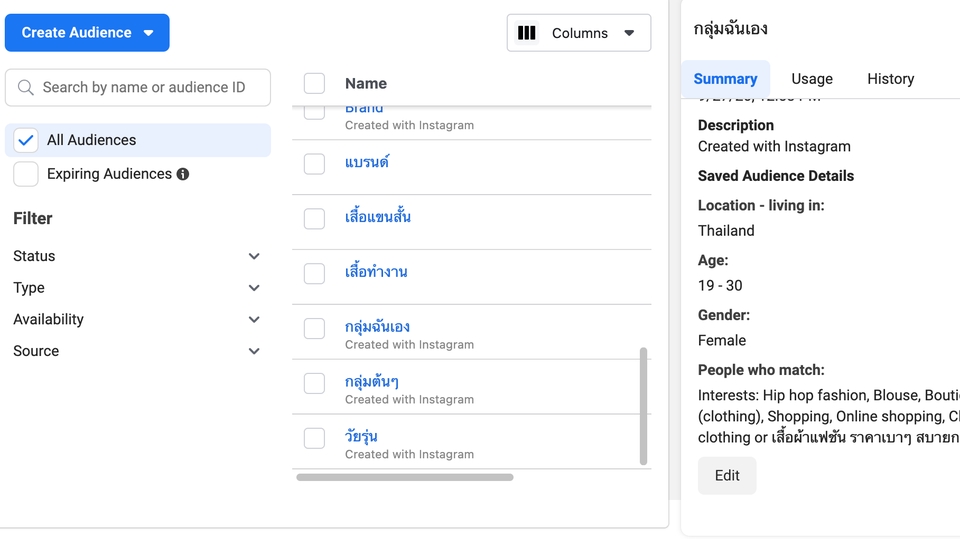960x539 pixels.
Task: Select the เสื้อทำงาน audience checkbox
Action: click(x=314, y=273)
